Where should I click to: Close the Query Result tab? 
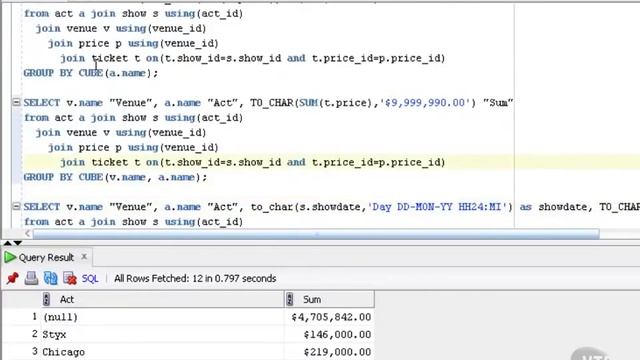click(x=84, y=257)
